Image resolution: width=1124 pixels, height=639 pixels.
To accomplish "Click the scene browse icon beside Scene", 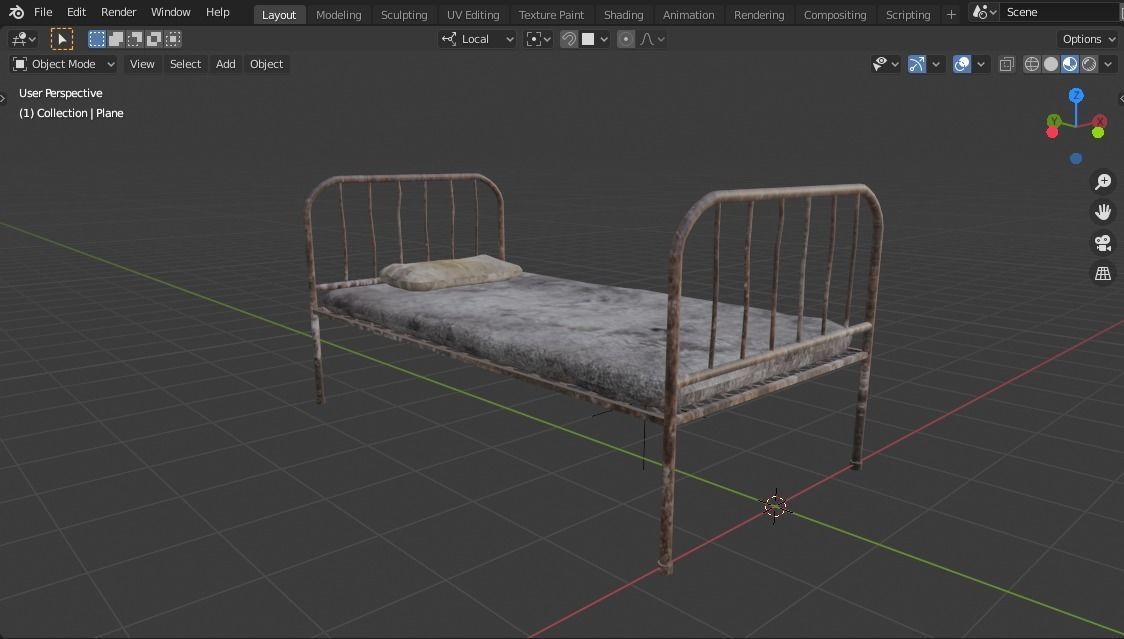I will tap(984, 12).
